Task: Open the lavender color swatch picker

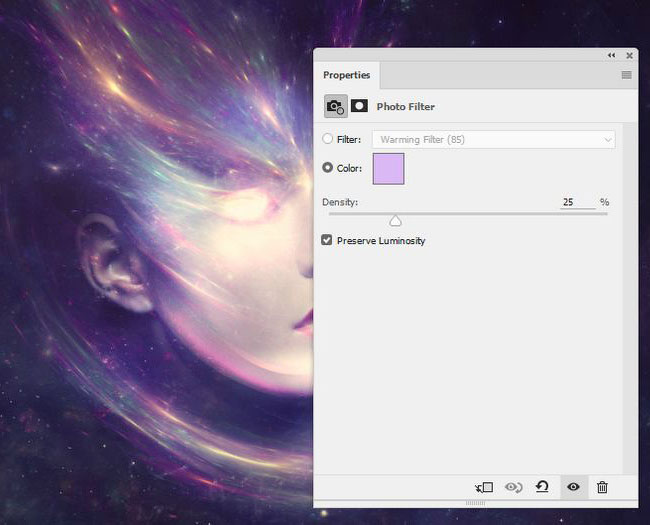Action: (388, 169)
